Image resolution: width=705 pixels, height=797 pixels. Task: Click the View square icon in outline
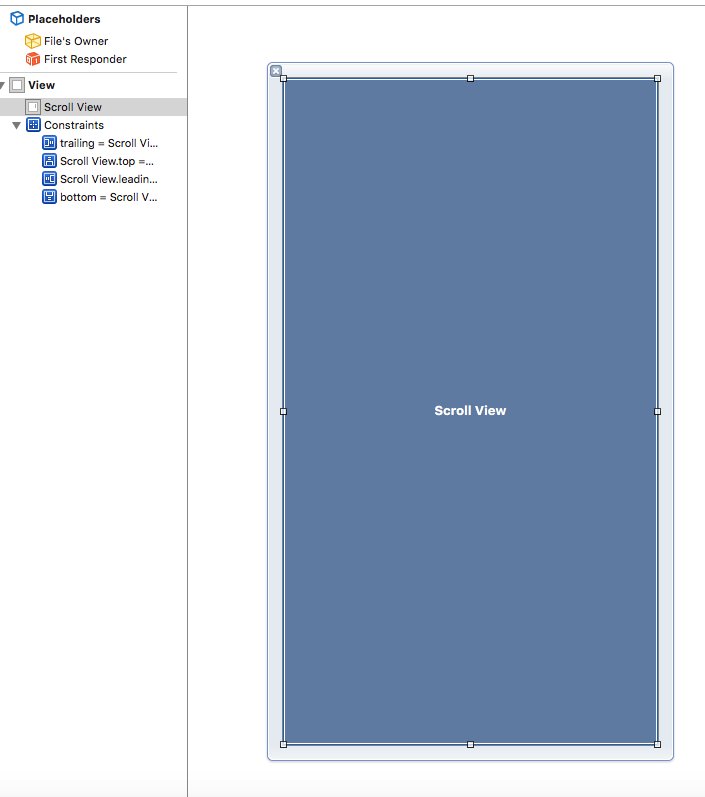point(17,85)
